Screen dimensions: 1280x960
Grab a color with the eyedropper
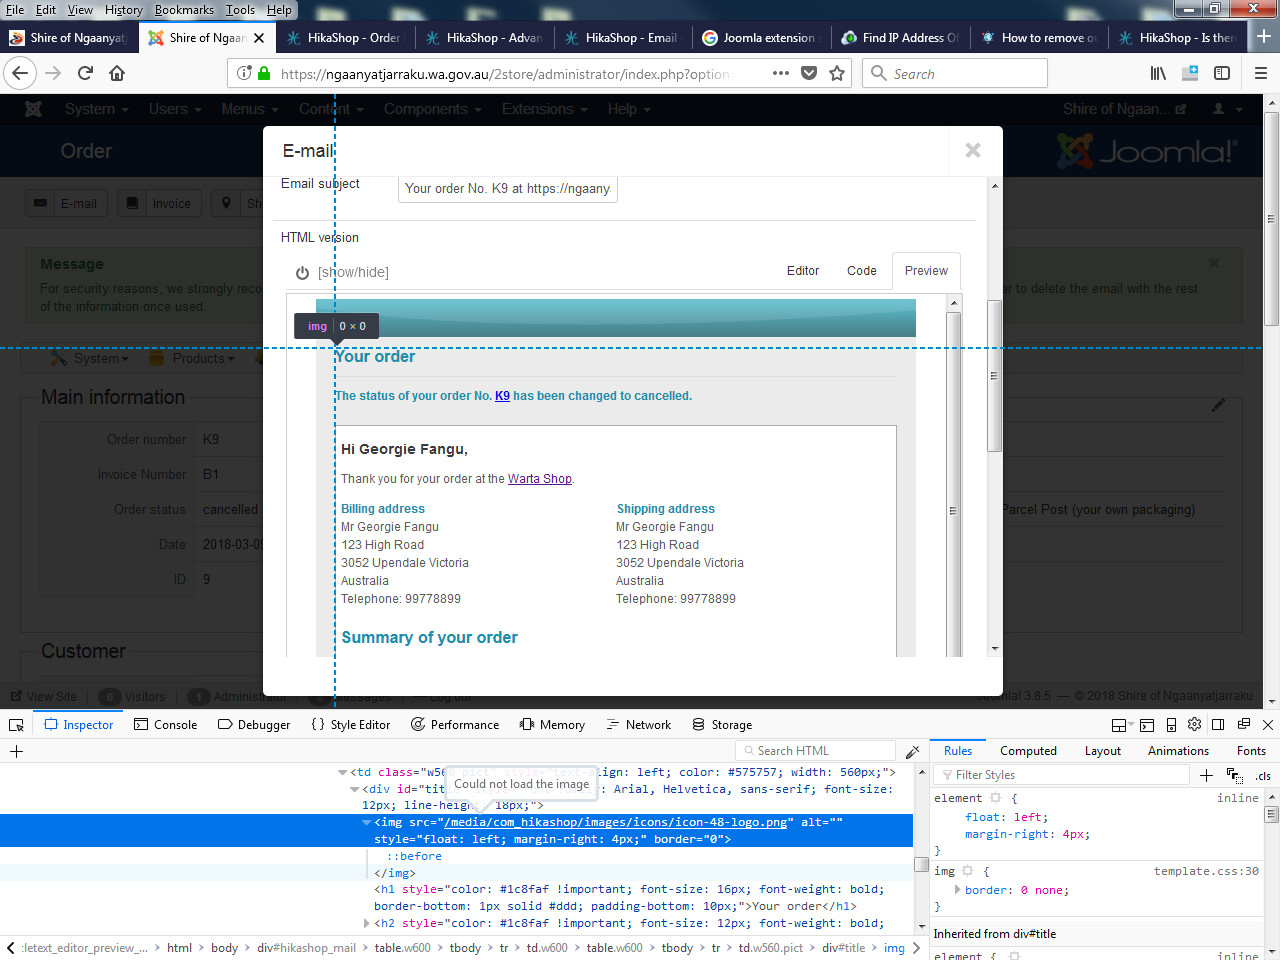click(x=912, y=751)
